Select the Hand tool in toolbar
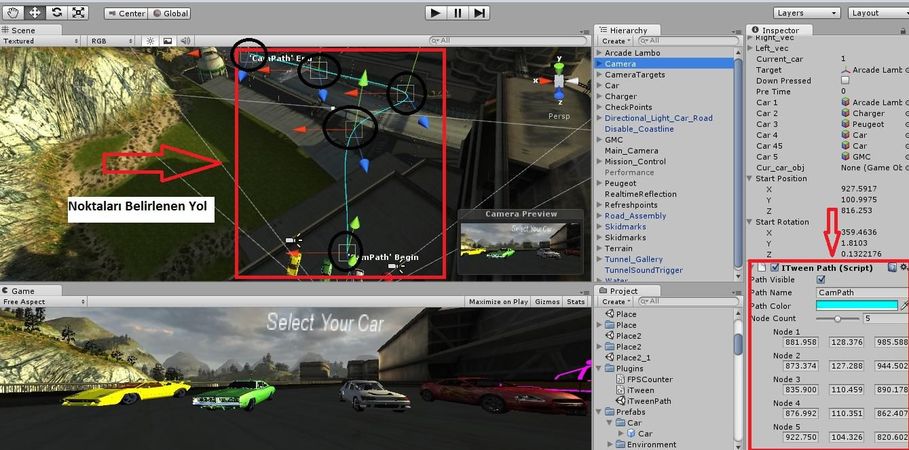Viewport: 909px width, 450px height. 12,13
